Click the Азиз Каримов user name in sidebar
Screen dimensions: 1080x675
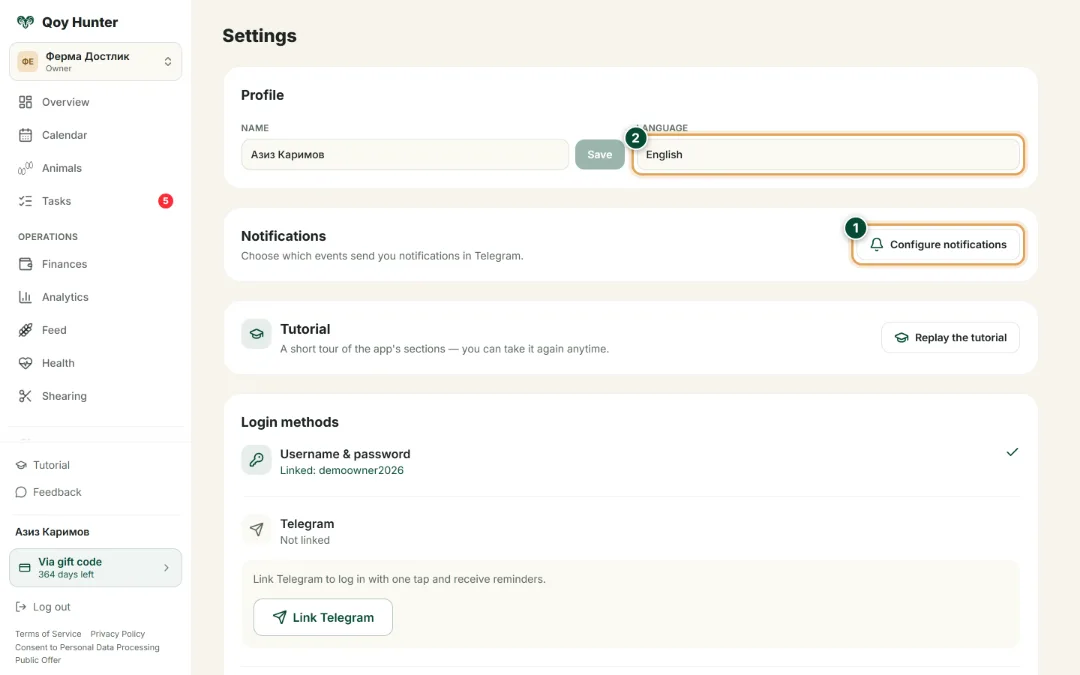[x=52, y=532]
